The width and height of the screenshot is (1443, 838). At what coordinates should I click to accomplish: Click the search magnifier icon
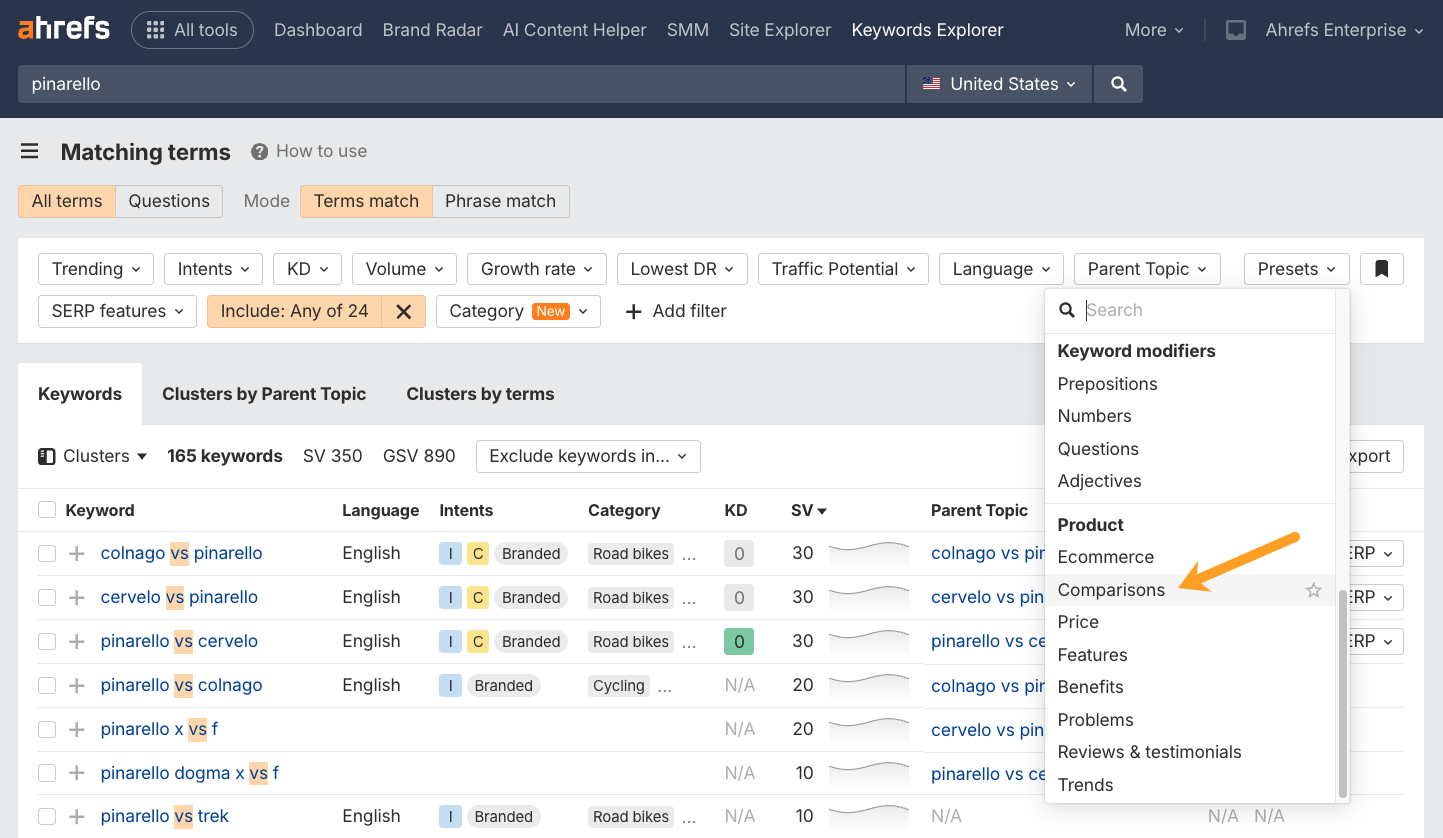[1118, 84]
